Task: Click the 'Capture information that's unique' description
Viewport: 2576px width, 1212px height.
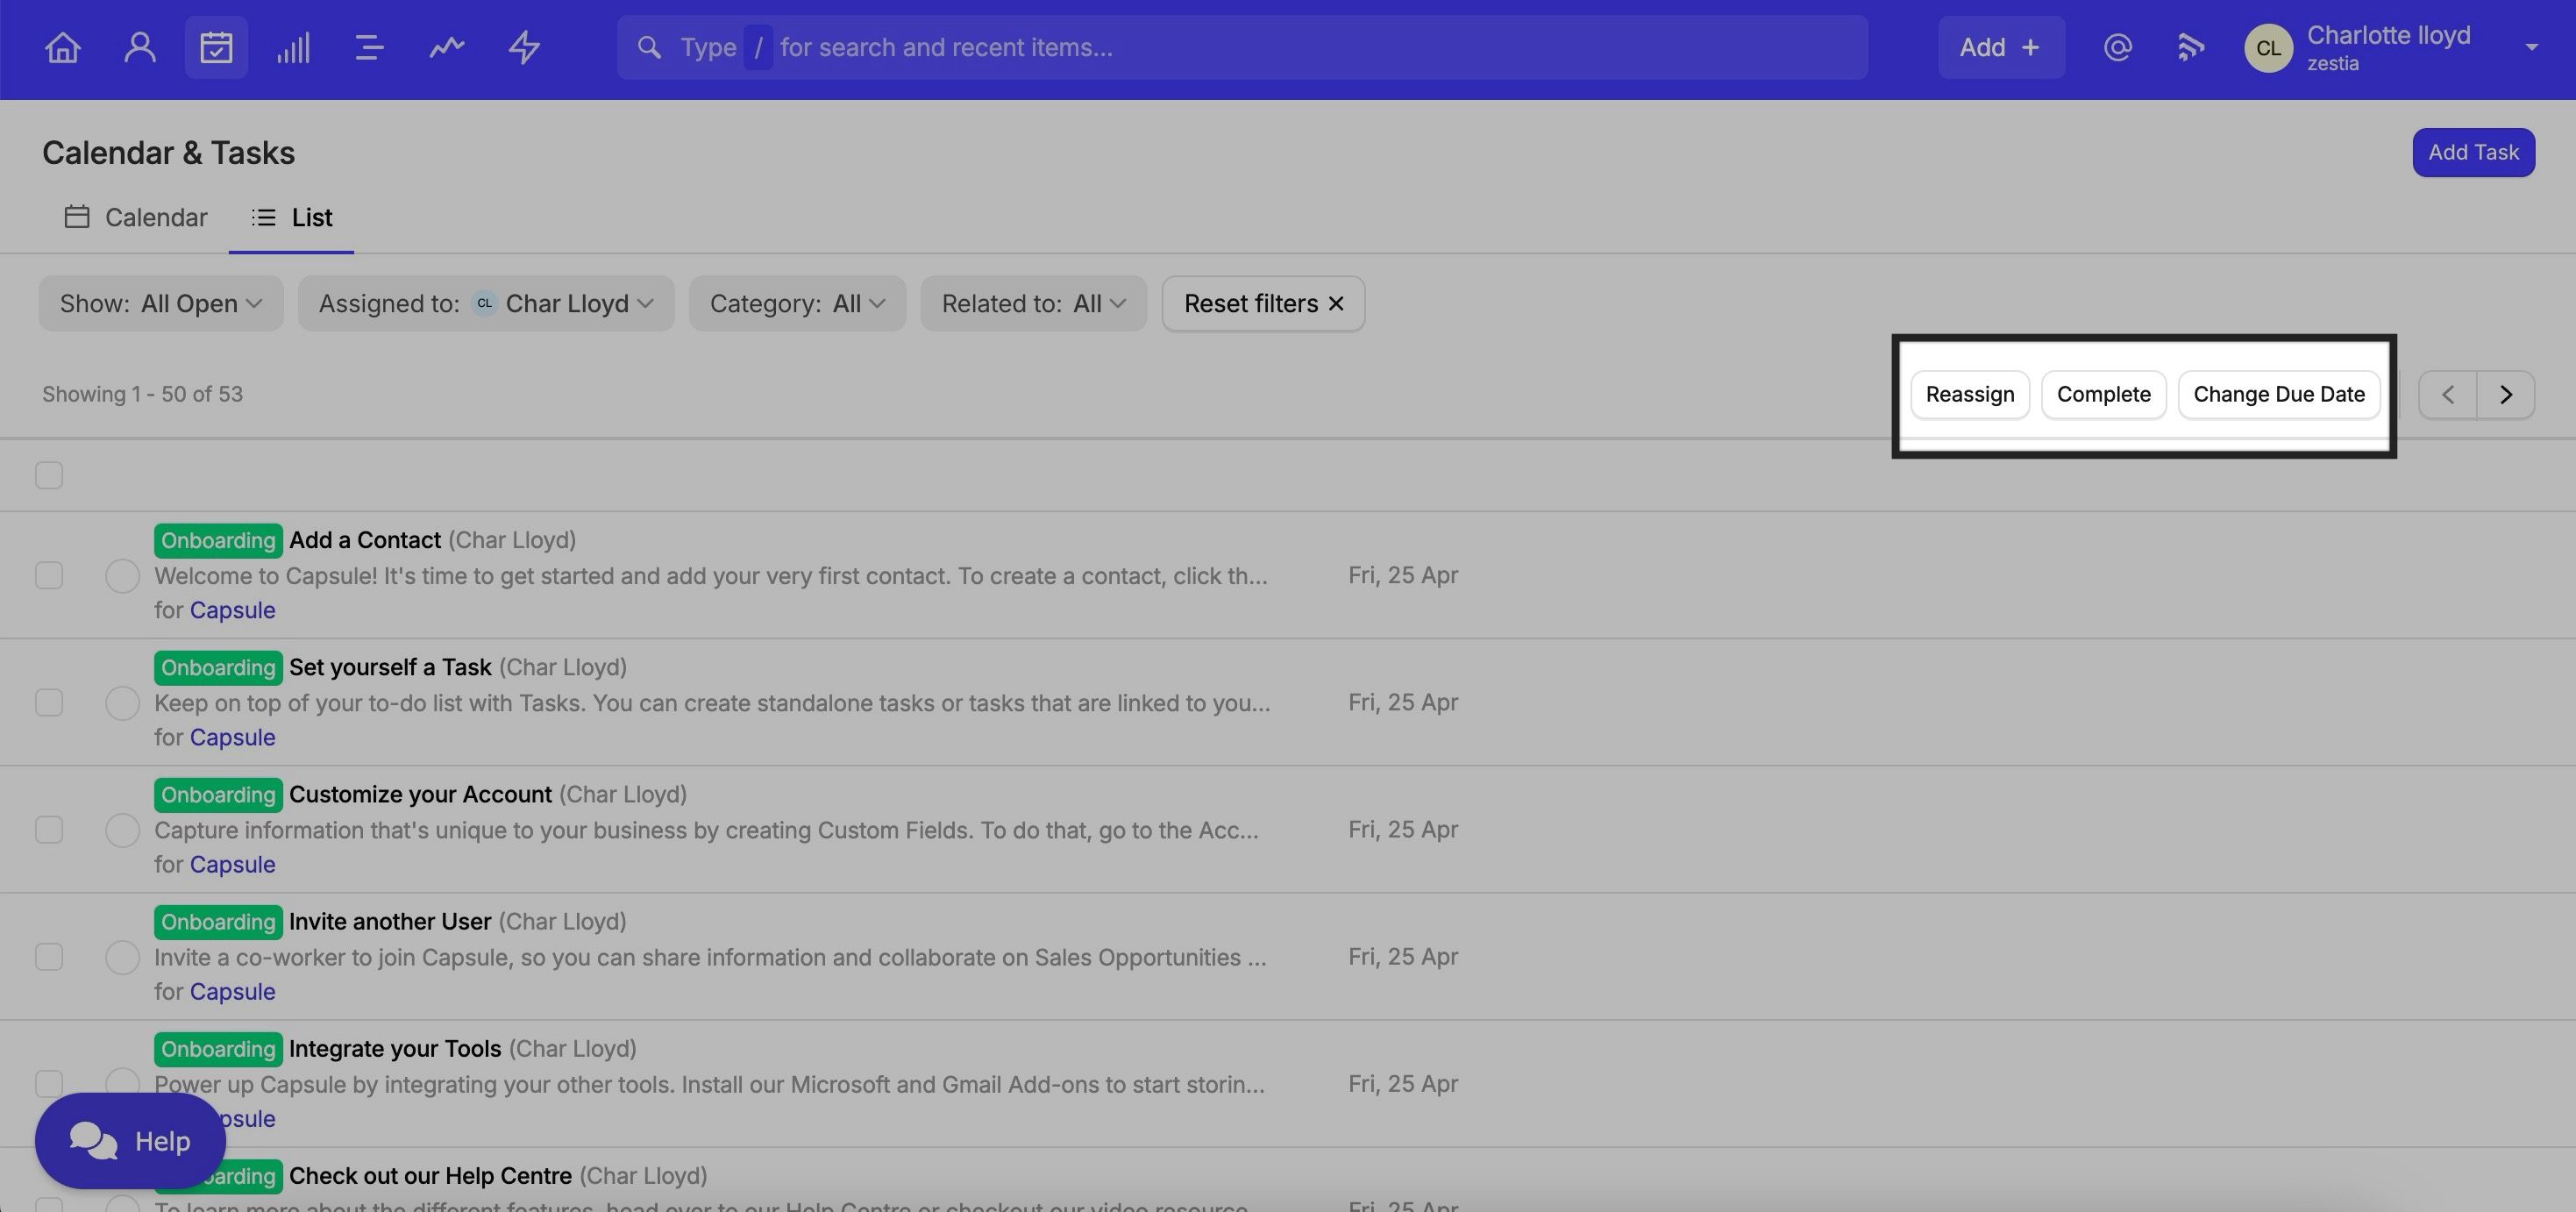Action: click(706, 830)
